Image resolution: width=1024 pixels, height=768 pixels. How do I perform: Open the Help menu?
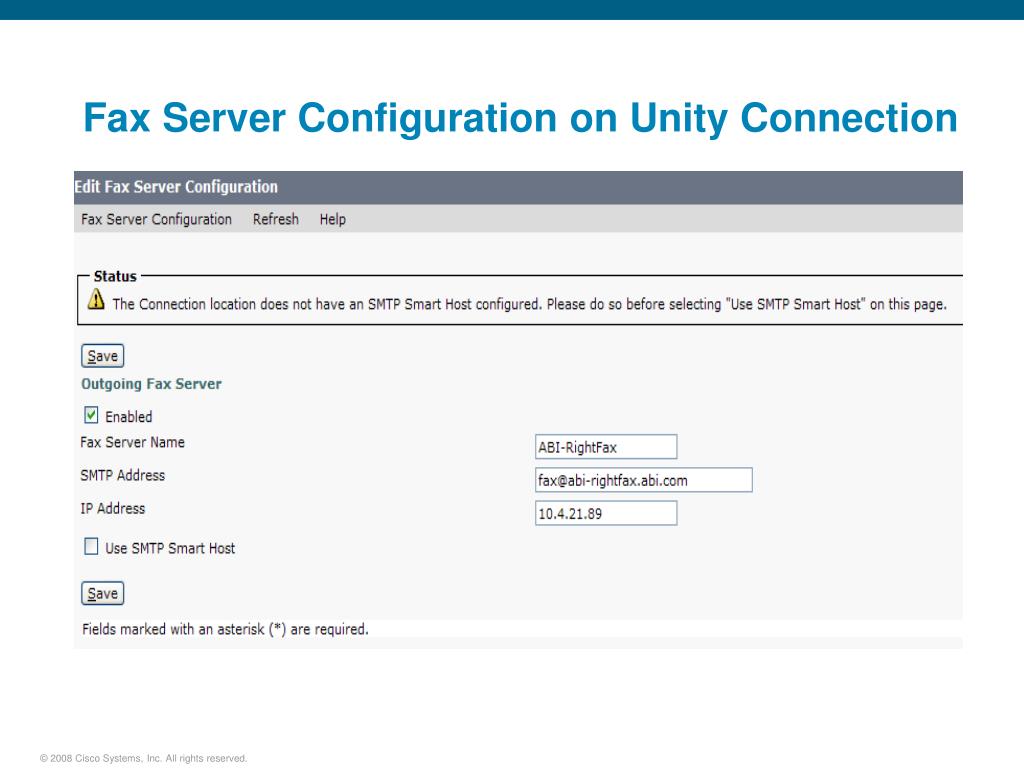coord(332,219)
